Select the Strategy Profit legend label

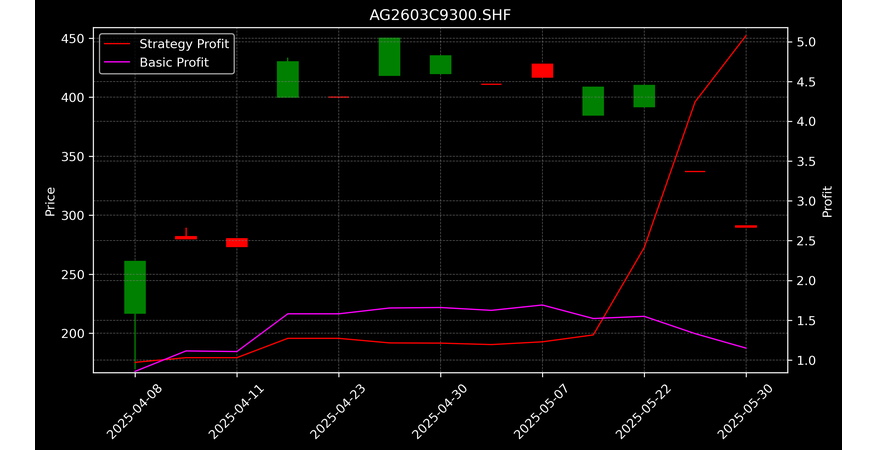[x=184, y=44]
